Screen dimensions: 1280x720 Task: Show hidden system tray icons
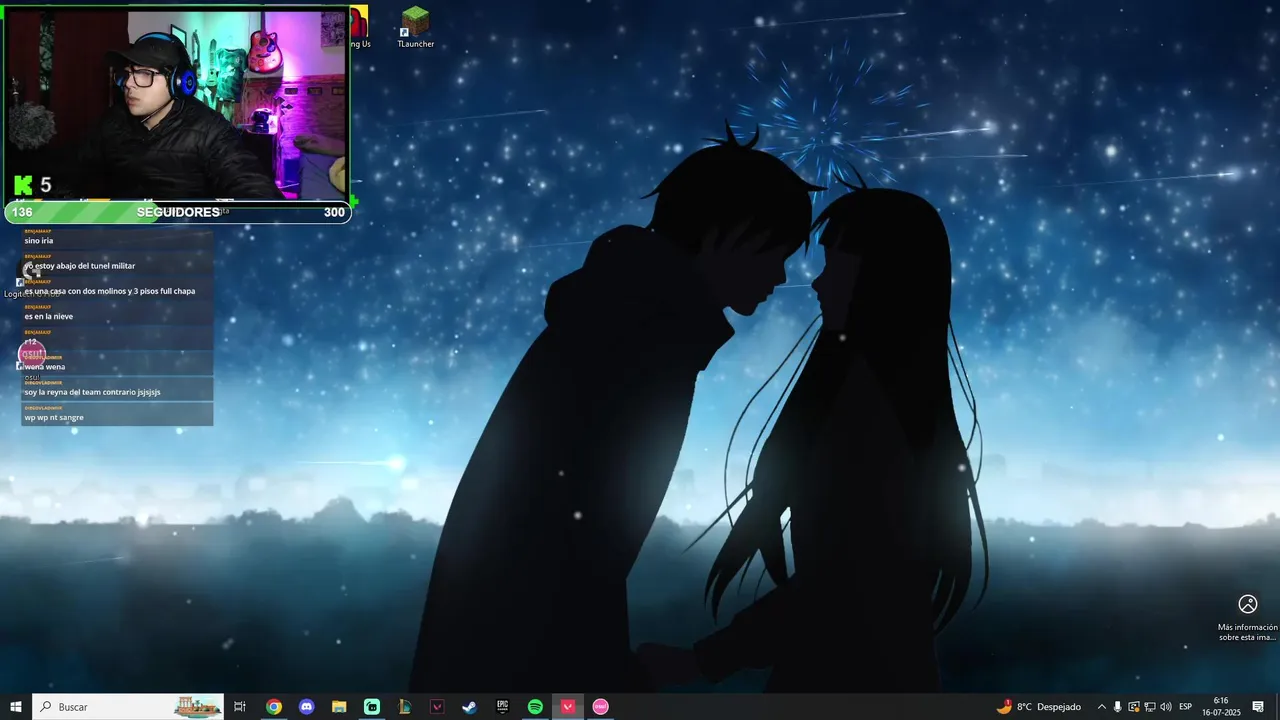[1102, 707]
